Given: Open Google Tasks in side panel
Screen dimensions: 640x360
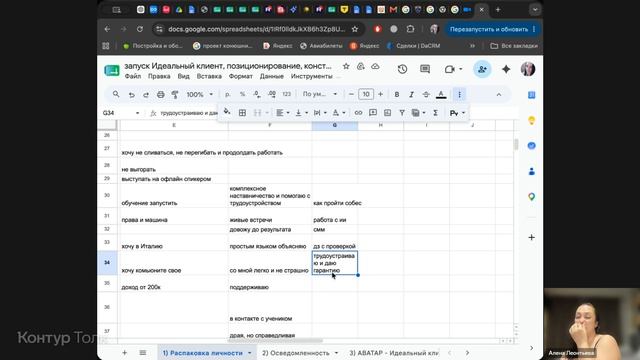Looking at the screenshot, I should click(531, 146).
